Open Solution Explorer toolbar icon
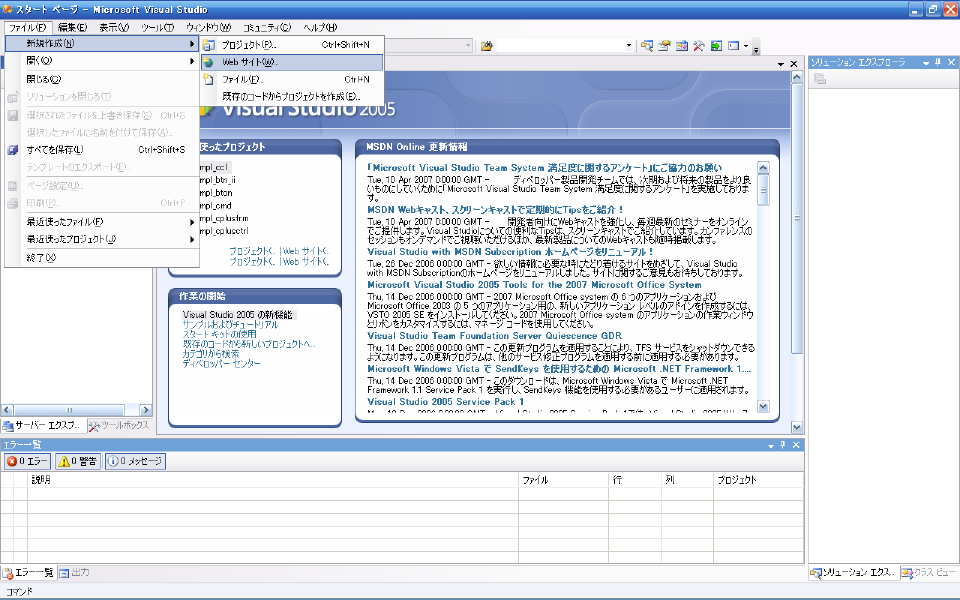The height and width of the screenshot is (600, 960). pos(647,46)
